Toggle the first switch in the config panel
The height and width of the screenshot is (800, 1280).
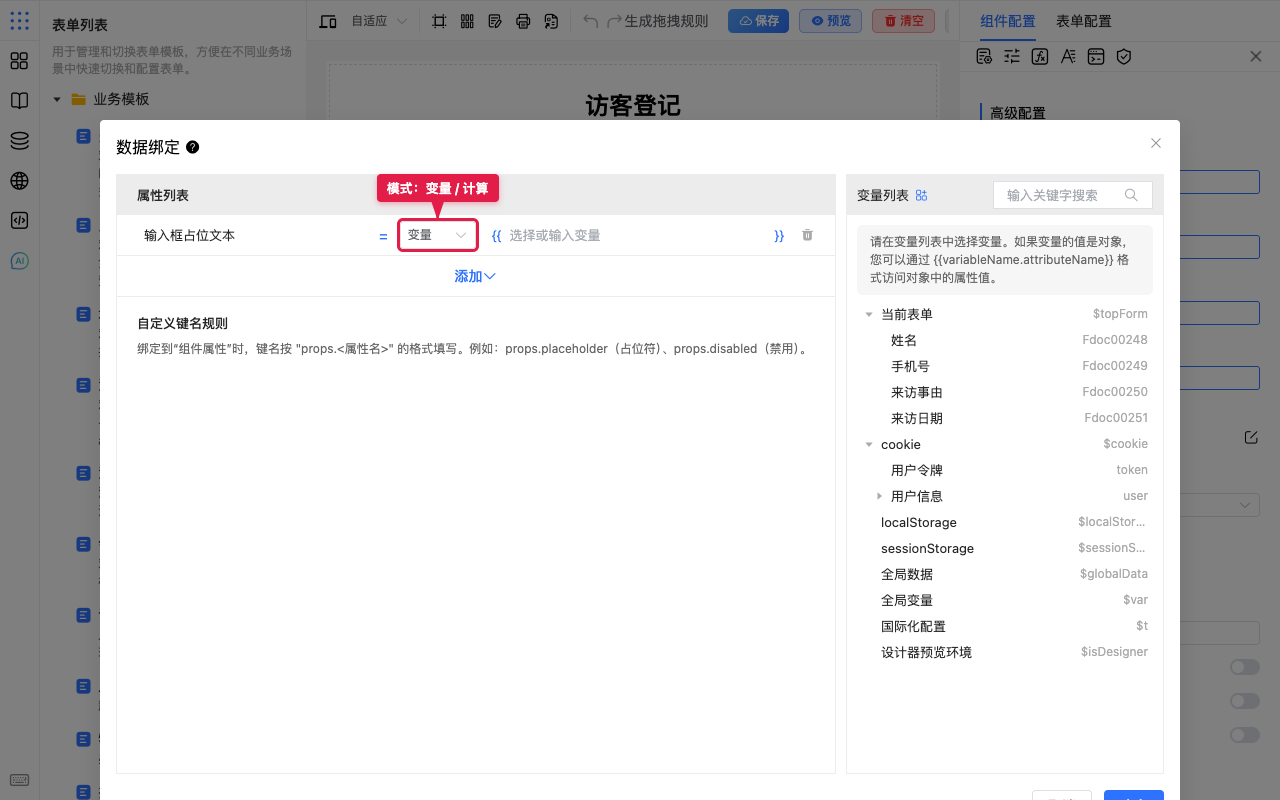tap(1245, 667)
